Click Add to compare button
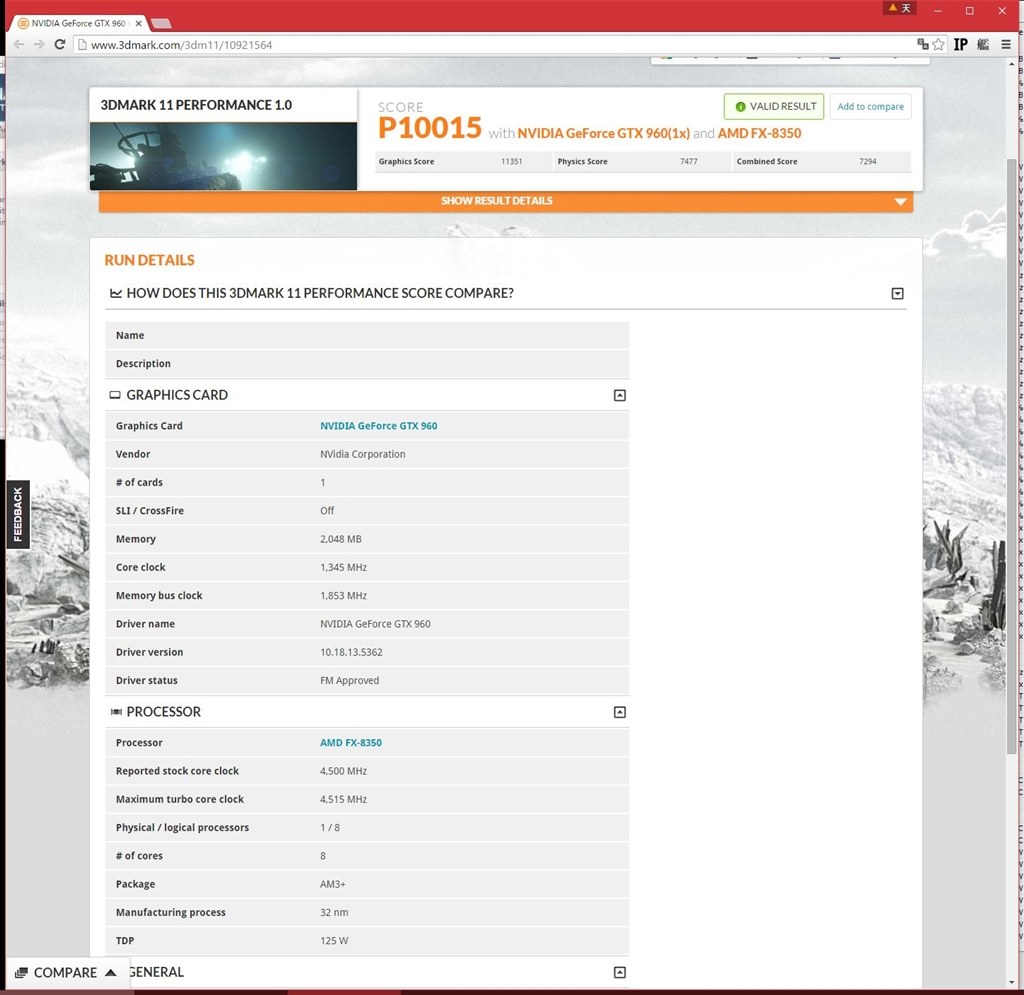 (871, 106)
